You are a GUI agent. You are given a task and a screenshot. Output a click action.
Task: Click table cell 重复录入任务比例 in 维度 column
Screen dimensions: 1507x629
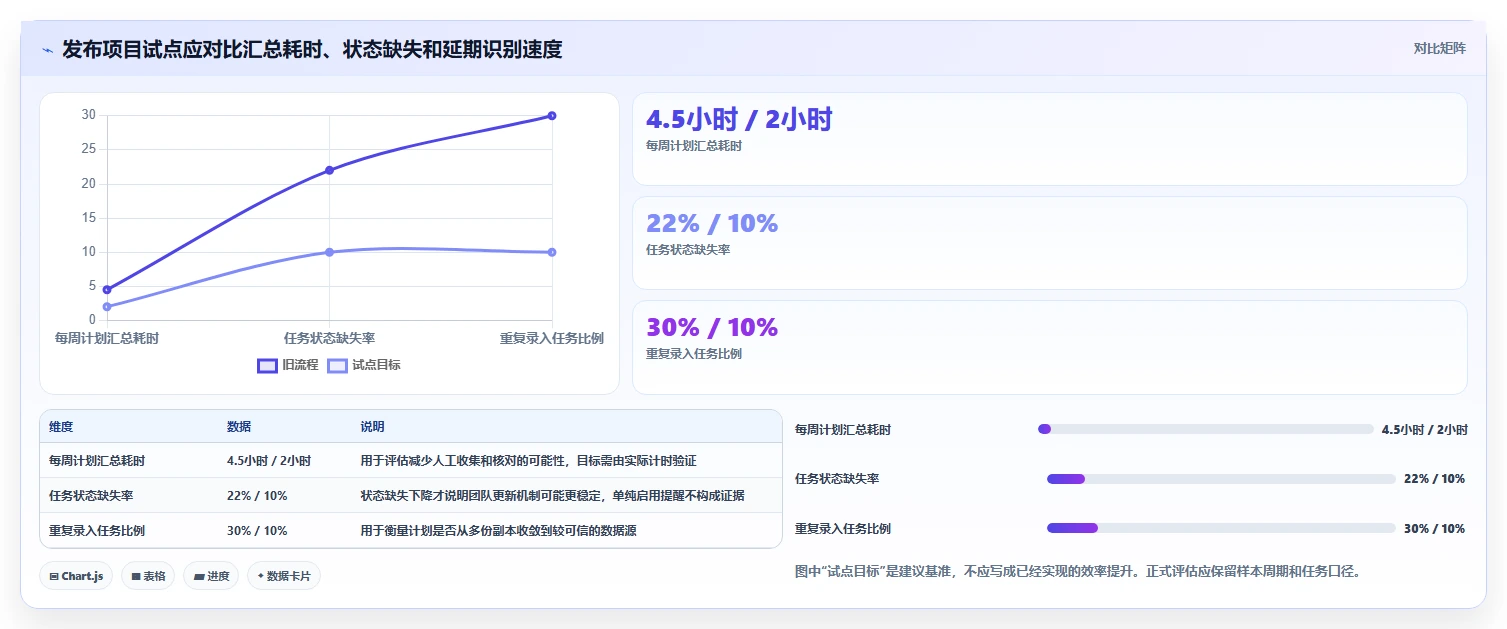(97, 531)
